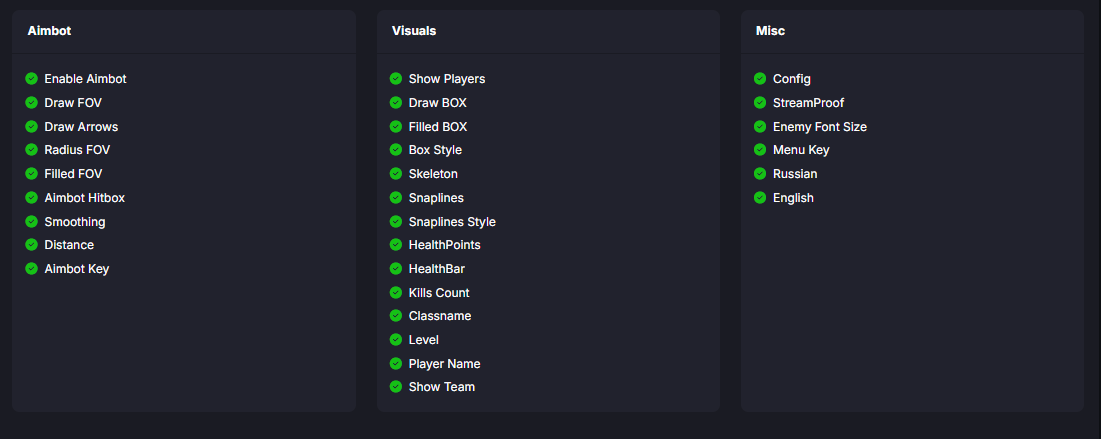Click the Player Name list item
Viewport: 1101px width, 439px height.
(444, 364)
